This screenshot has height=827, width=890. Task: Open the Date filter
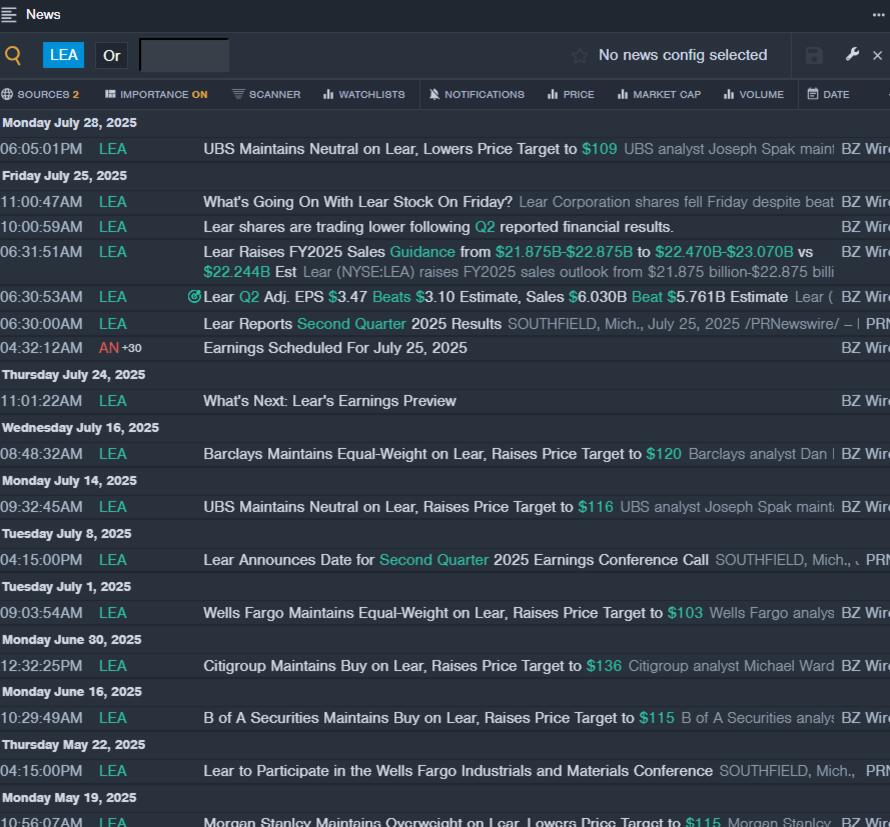[x=828, y=94]
